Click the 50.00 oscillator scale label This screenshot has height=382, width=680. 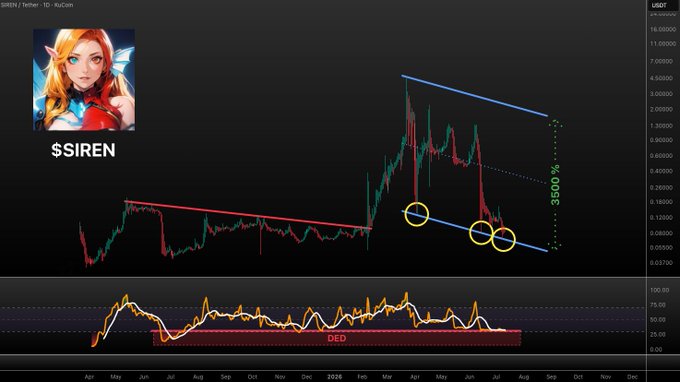[x=659, y=320]
